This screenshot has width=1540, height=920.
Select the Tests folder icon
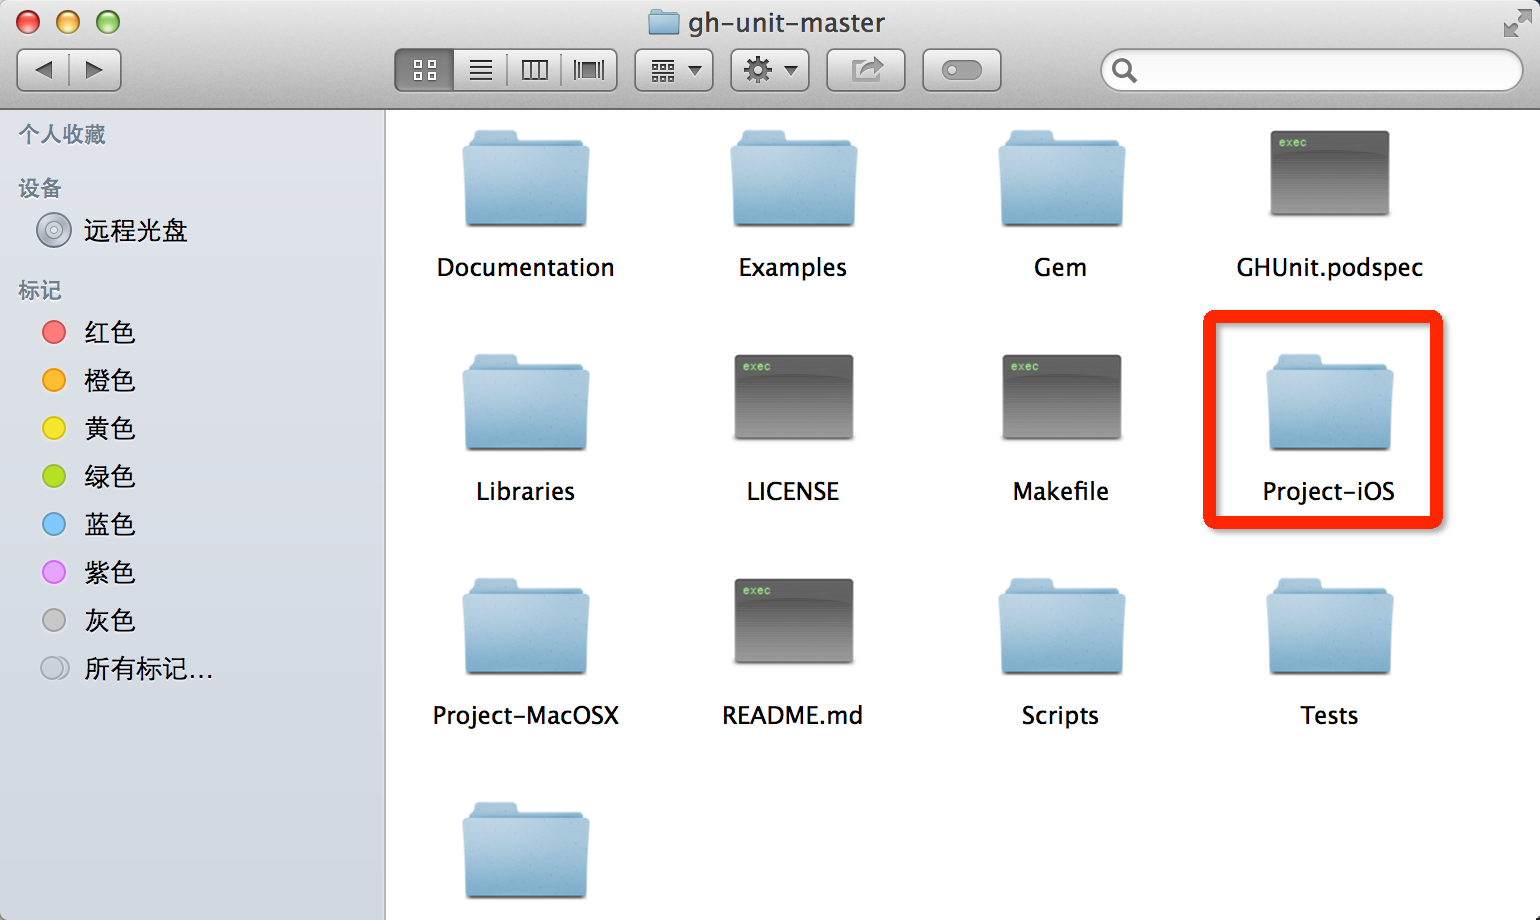[x=1330, y=626]
